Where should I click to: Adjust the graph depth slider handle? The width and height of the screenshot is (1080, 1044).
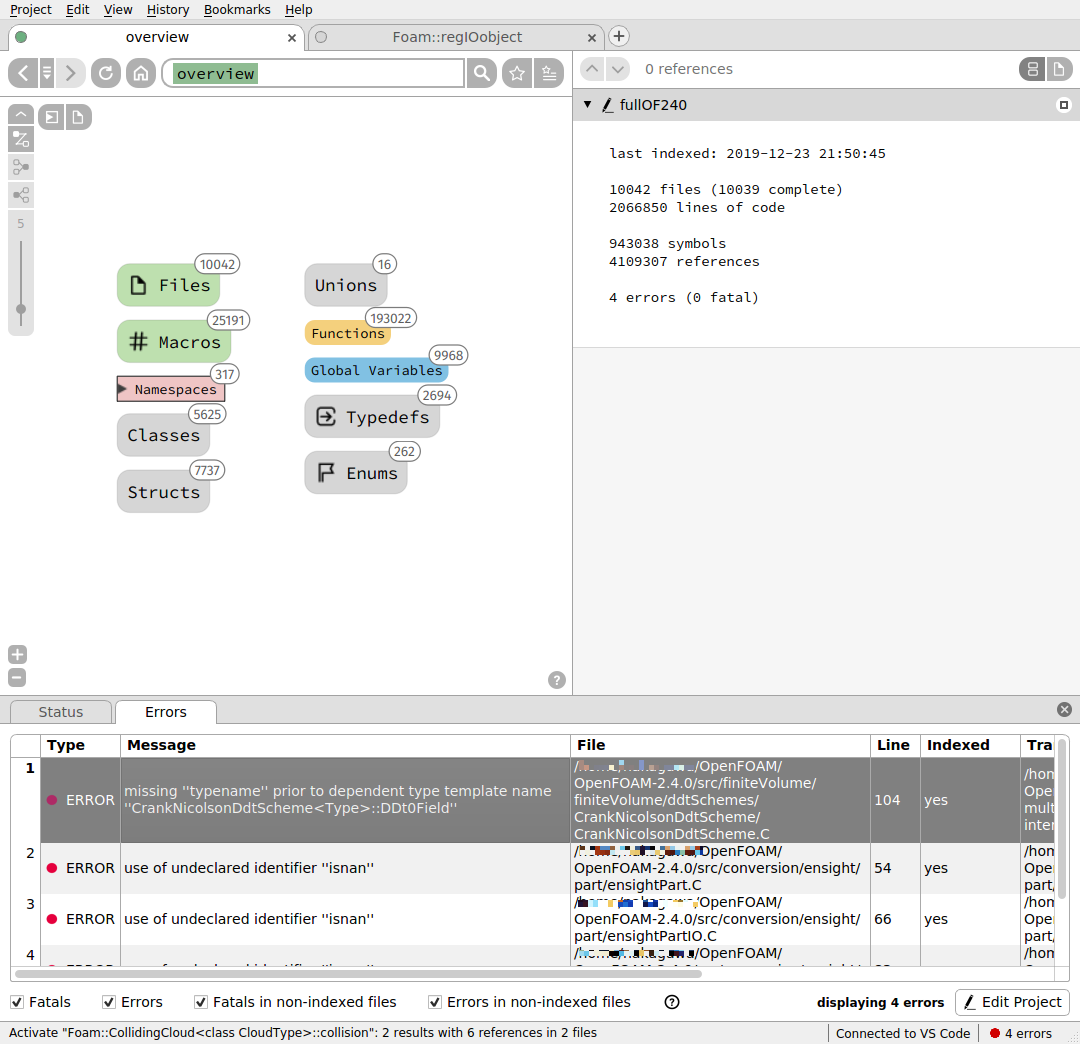coord(21,309)
